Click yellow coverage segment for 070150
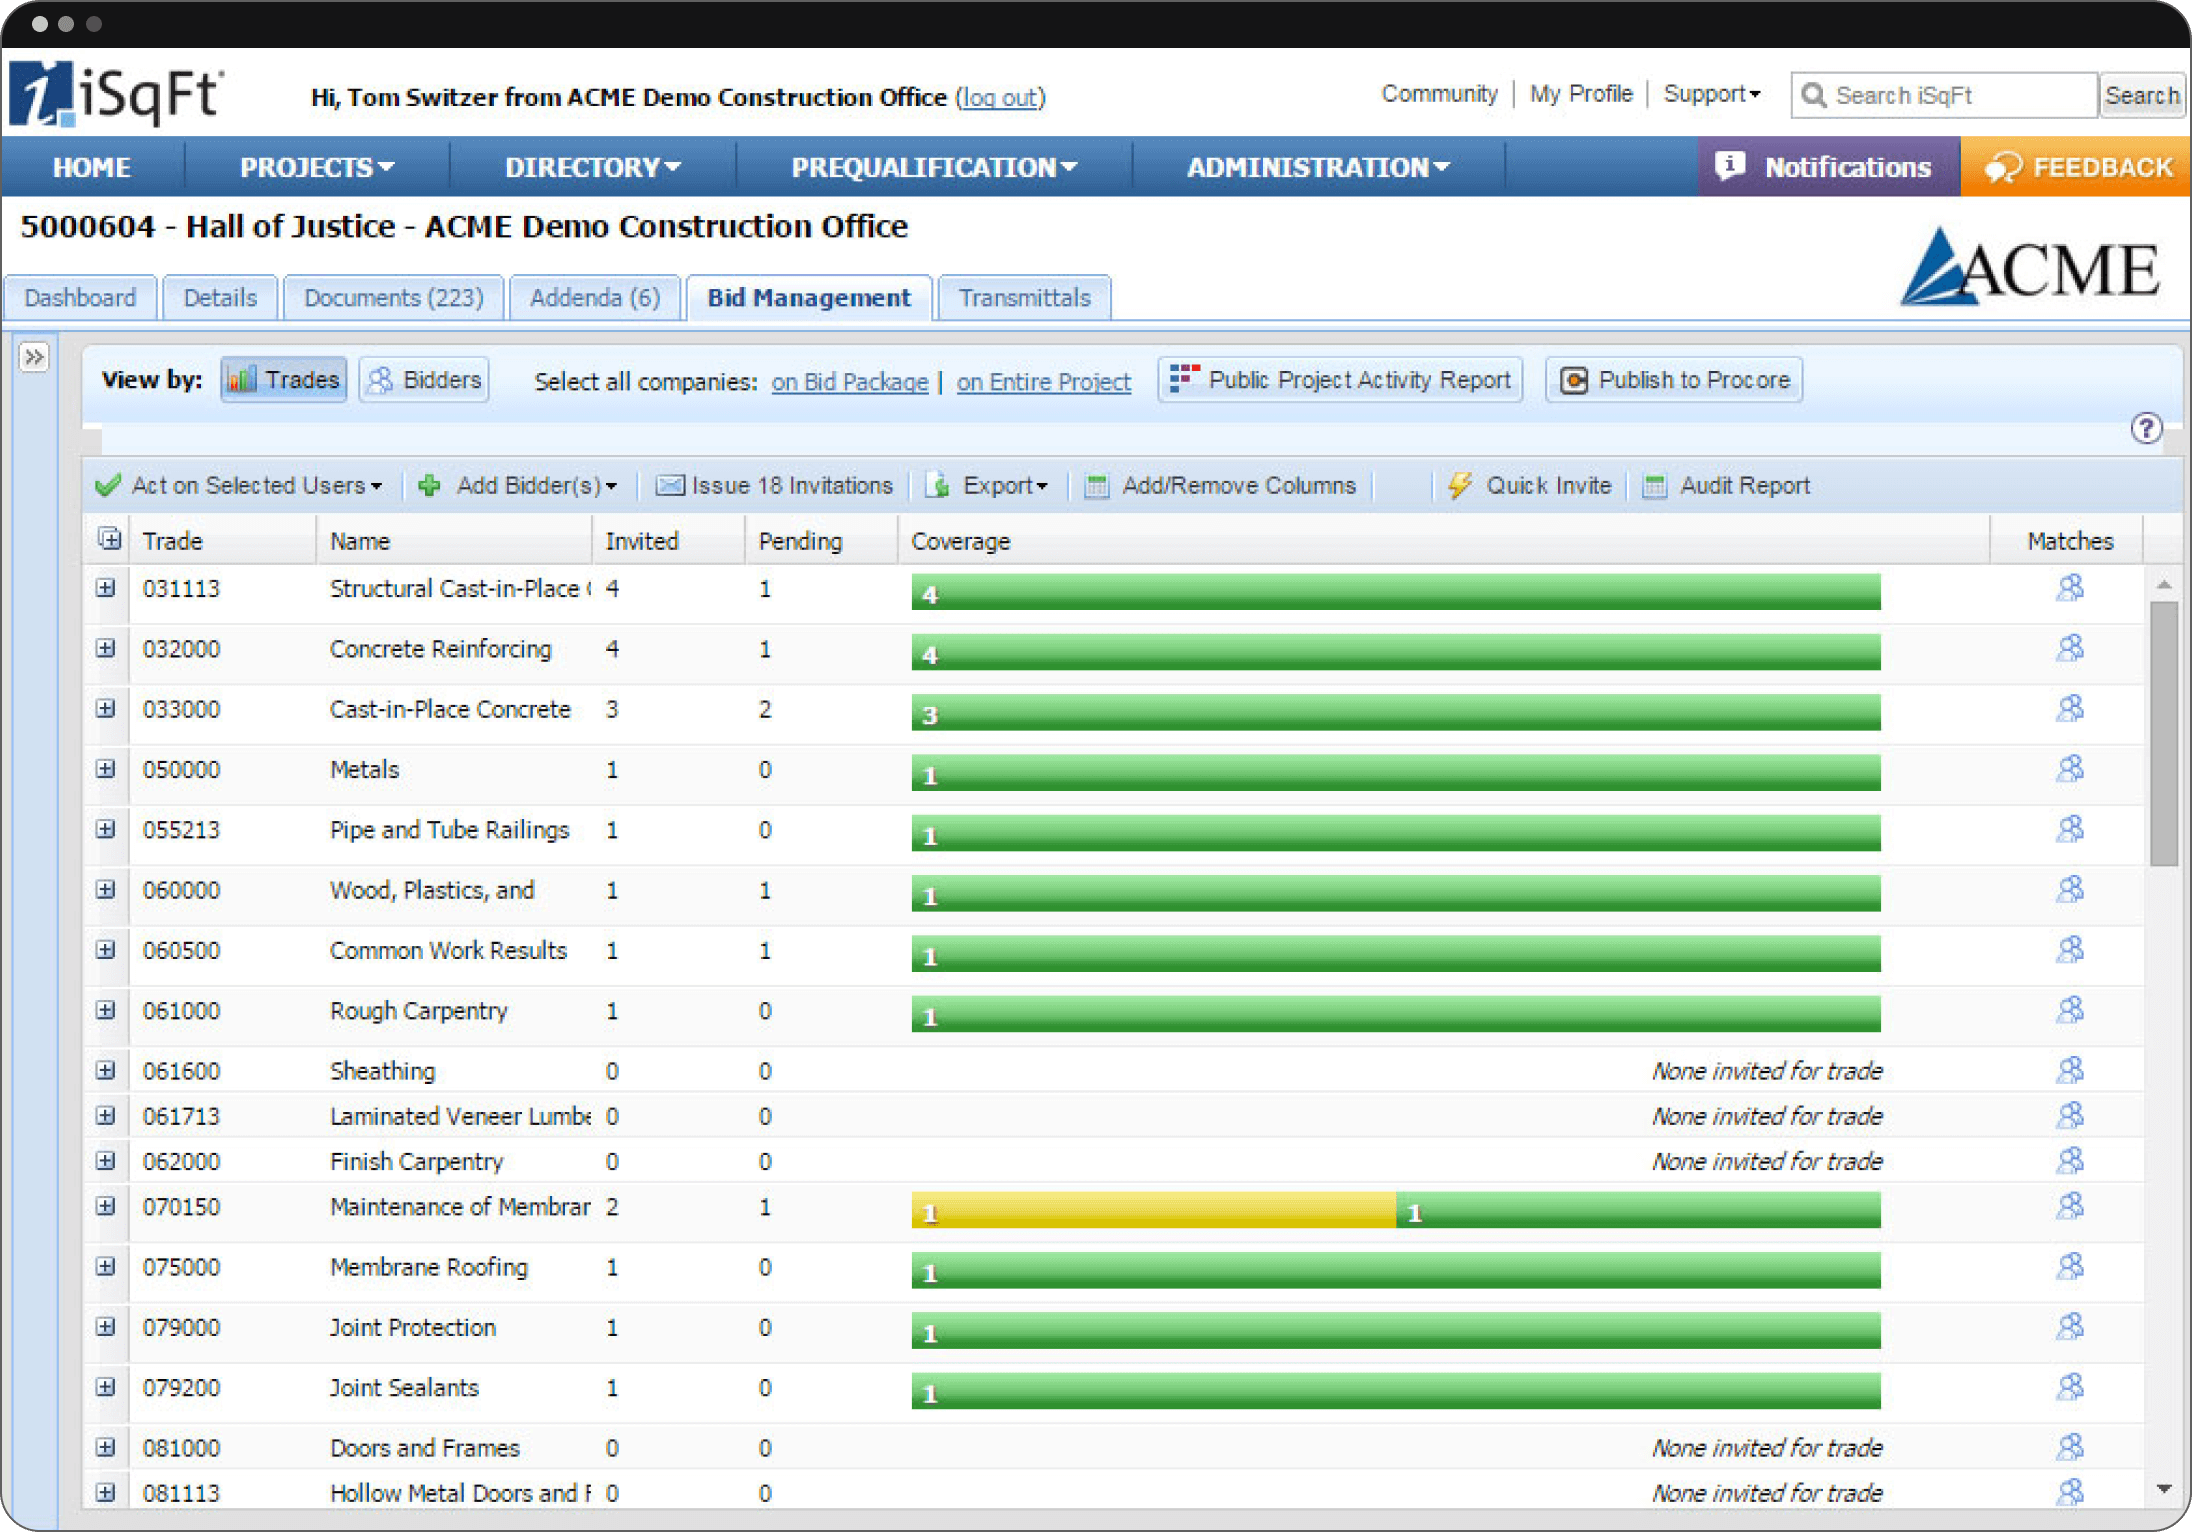Image resolution: width=2192 pixels, height=1532 pixels. pos(1152,1211)
